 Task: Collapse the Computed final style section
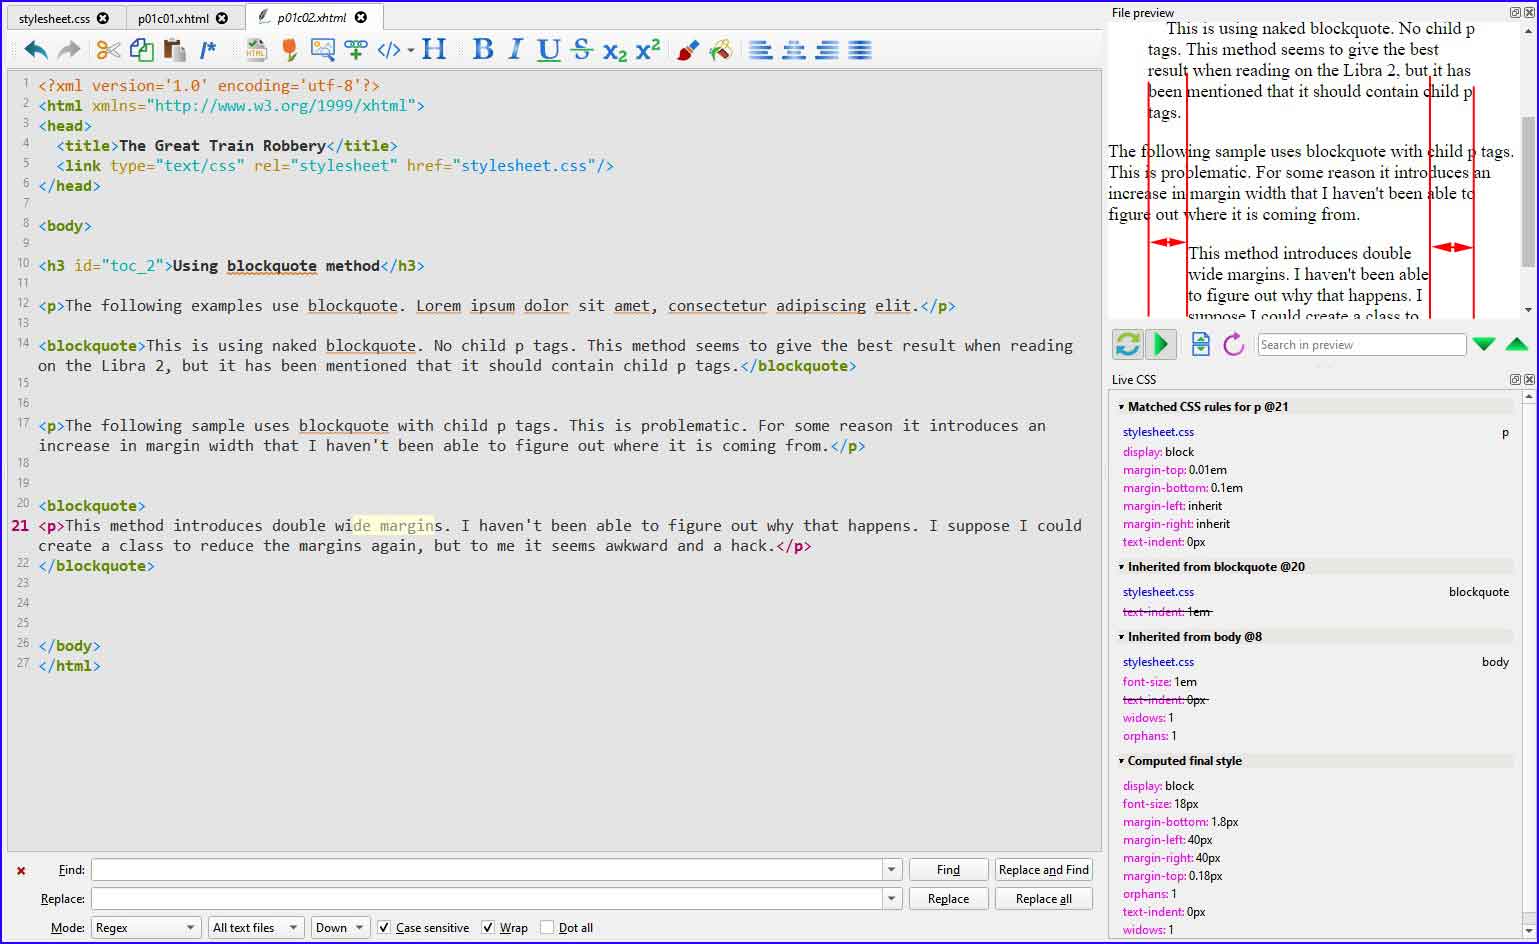pyautogui.click(x=1121, y=761)
